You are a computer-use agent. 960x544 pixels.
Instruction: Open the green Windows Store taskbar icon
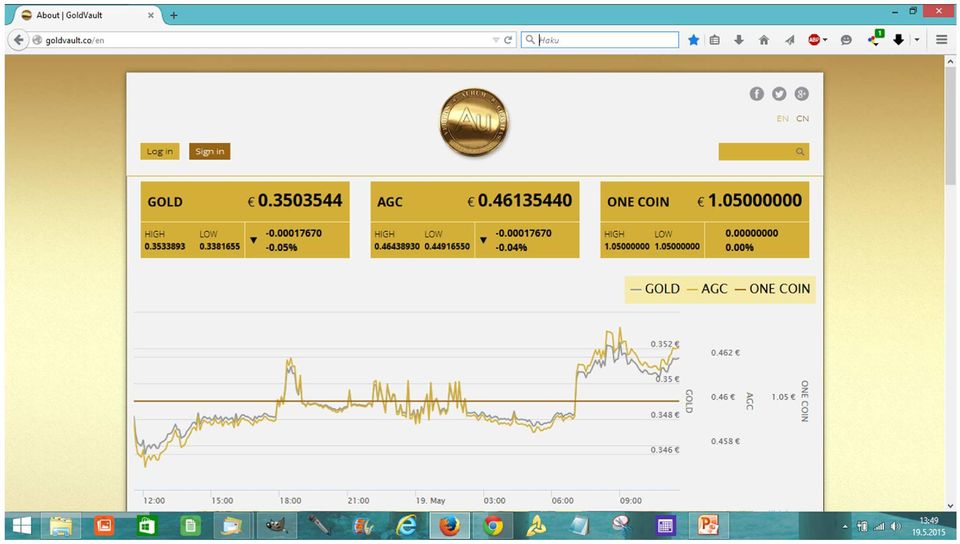pyautogui.click(x=146, y=526)
